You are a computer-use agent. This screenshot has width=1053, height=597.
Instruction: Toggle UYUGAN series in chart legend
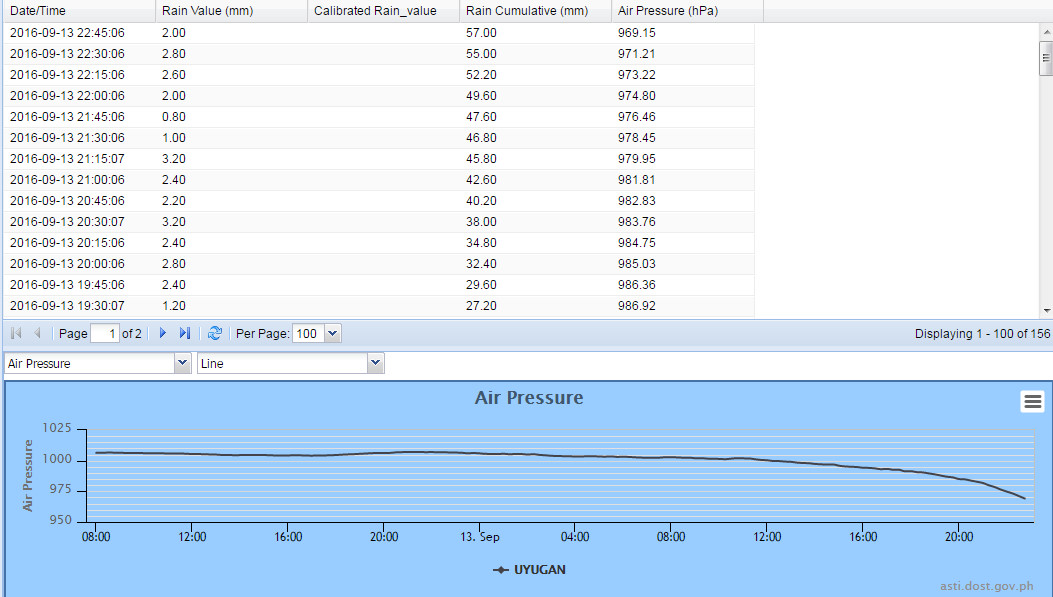point(529,570)
